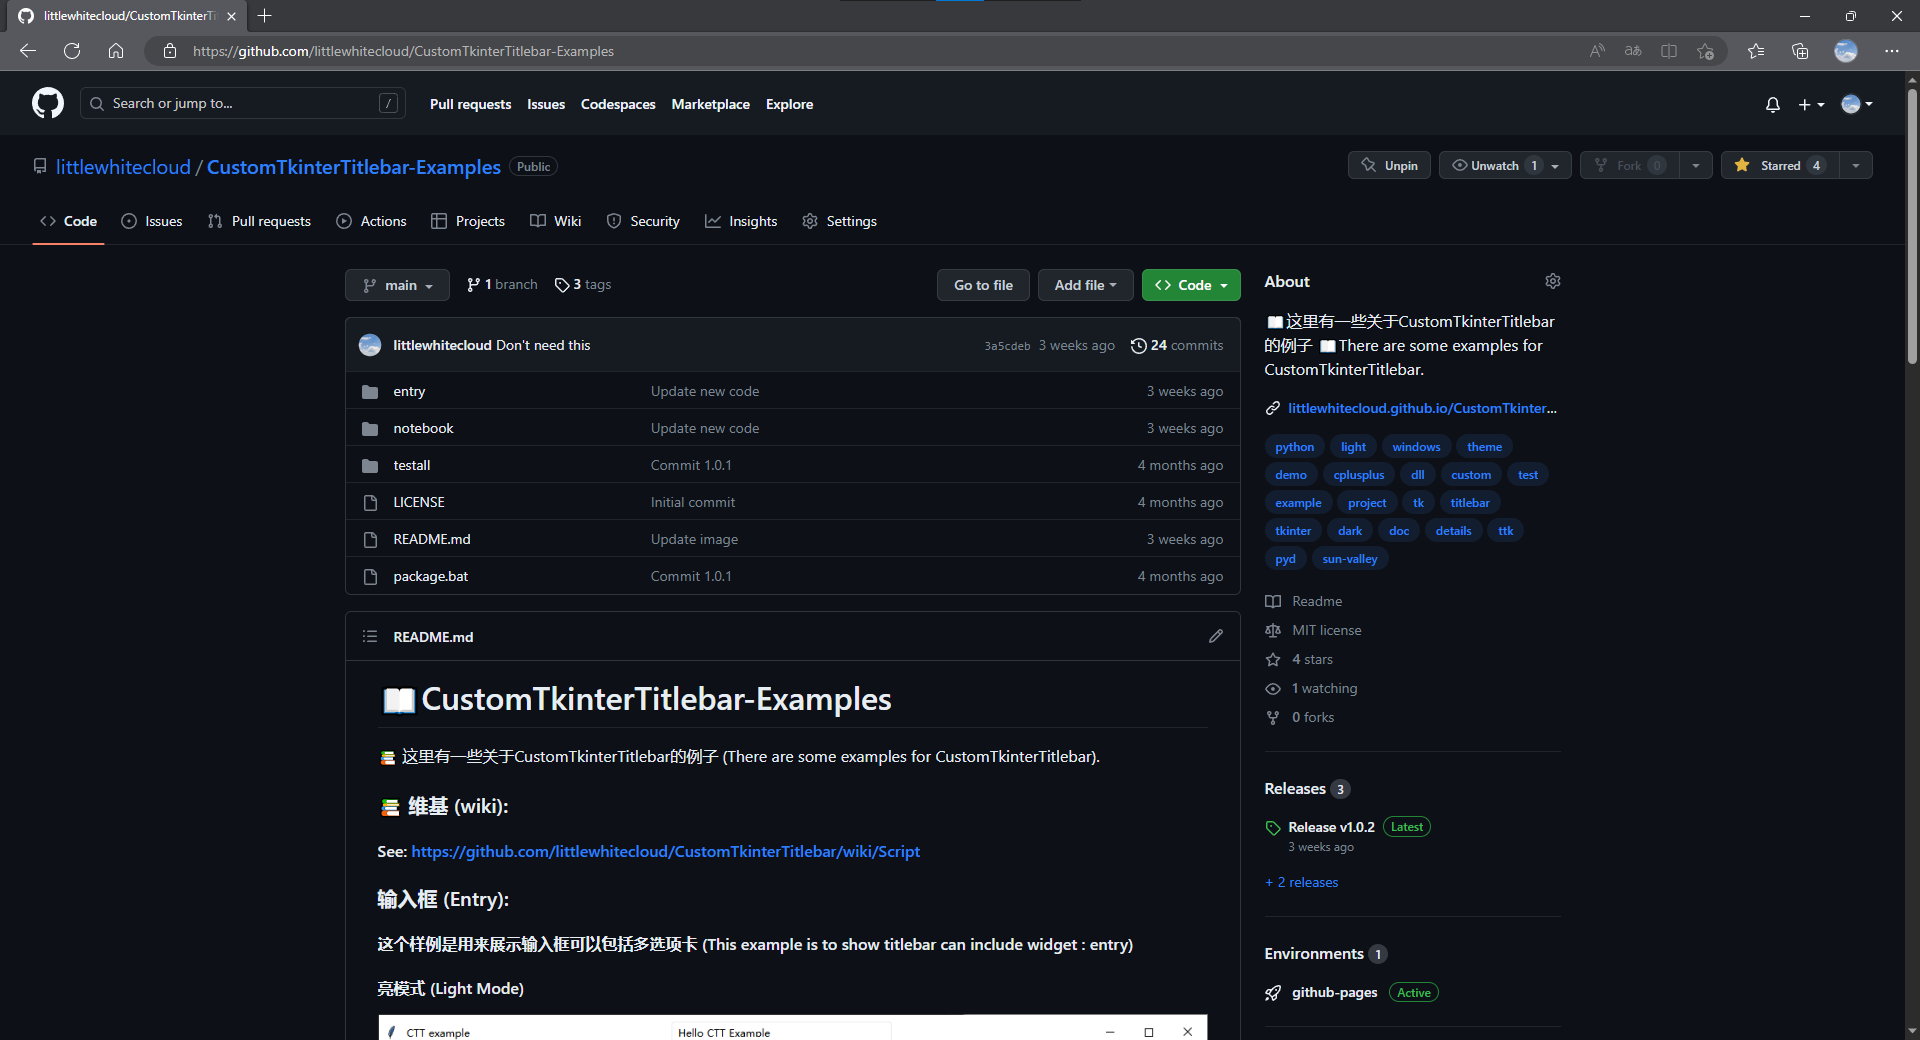The height and width of the screenshot is (1040, 1920).
Task: Click the Readme book icon in sidebar
Action: (1272, 601)
